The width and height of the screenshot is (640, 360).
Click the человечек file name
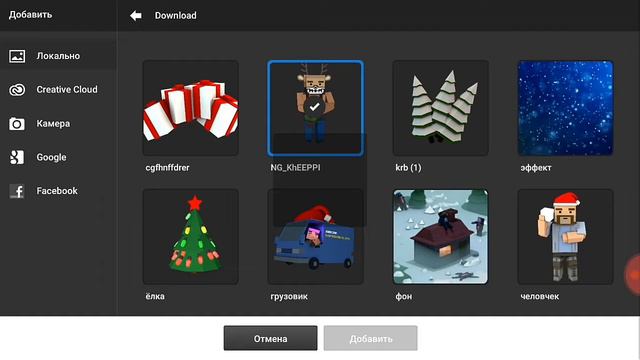click(540, 296)
